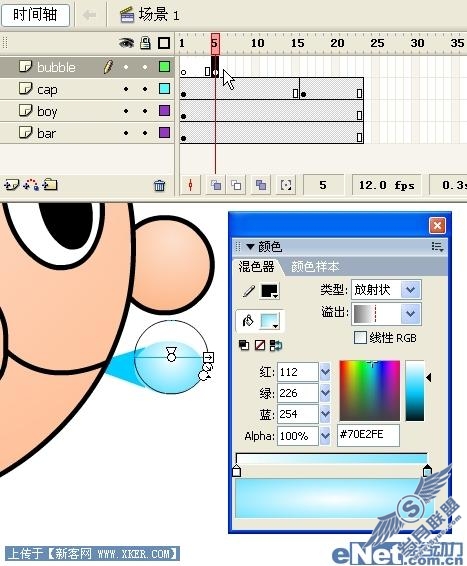Select the right gradient color stop
Viewport: 467px width, 566px height.
tap(427, 471)
